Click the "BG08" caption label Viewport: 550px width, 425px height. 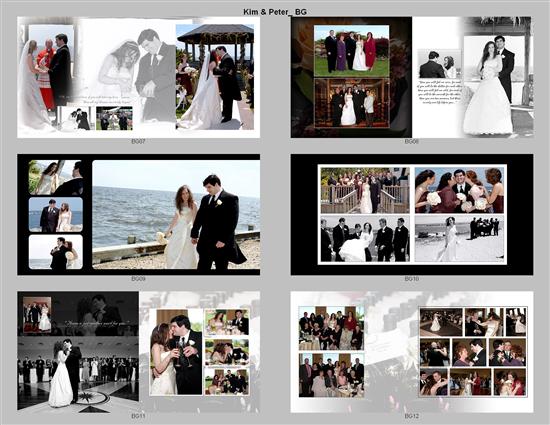pyautogui.click(x=411, y=141)
